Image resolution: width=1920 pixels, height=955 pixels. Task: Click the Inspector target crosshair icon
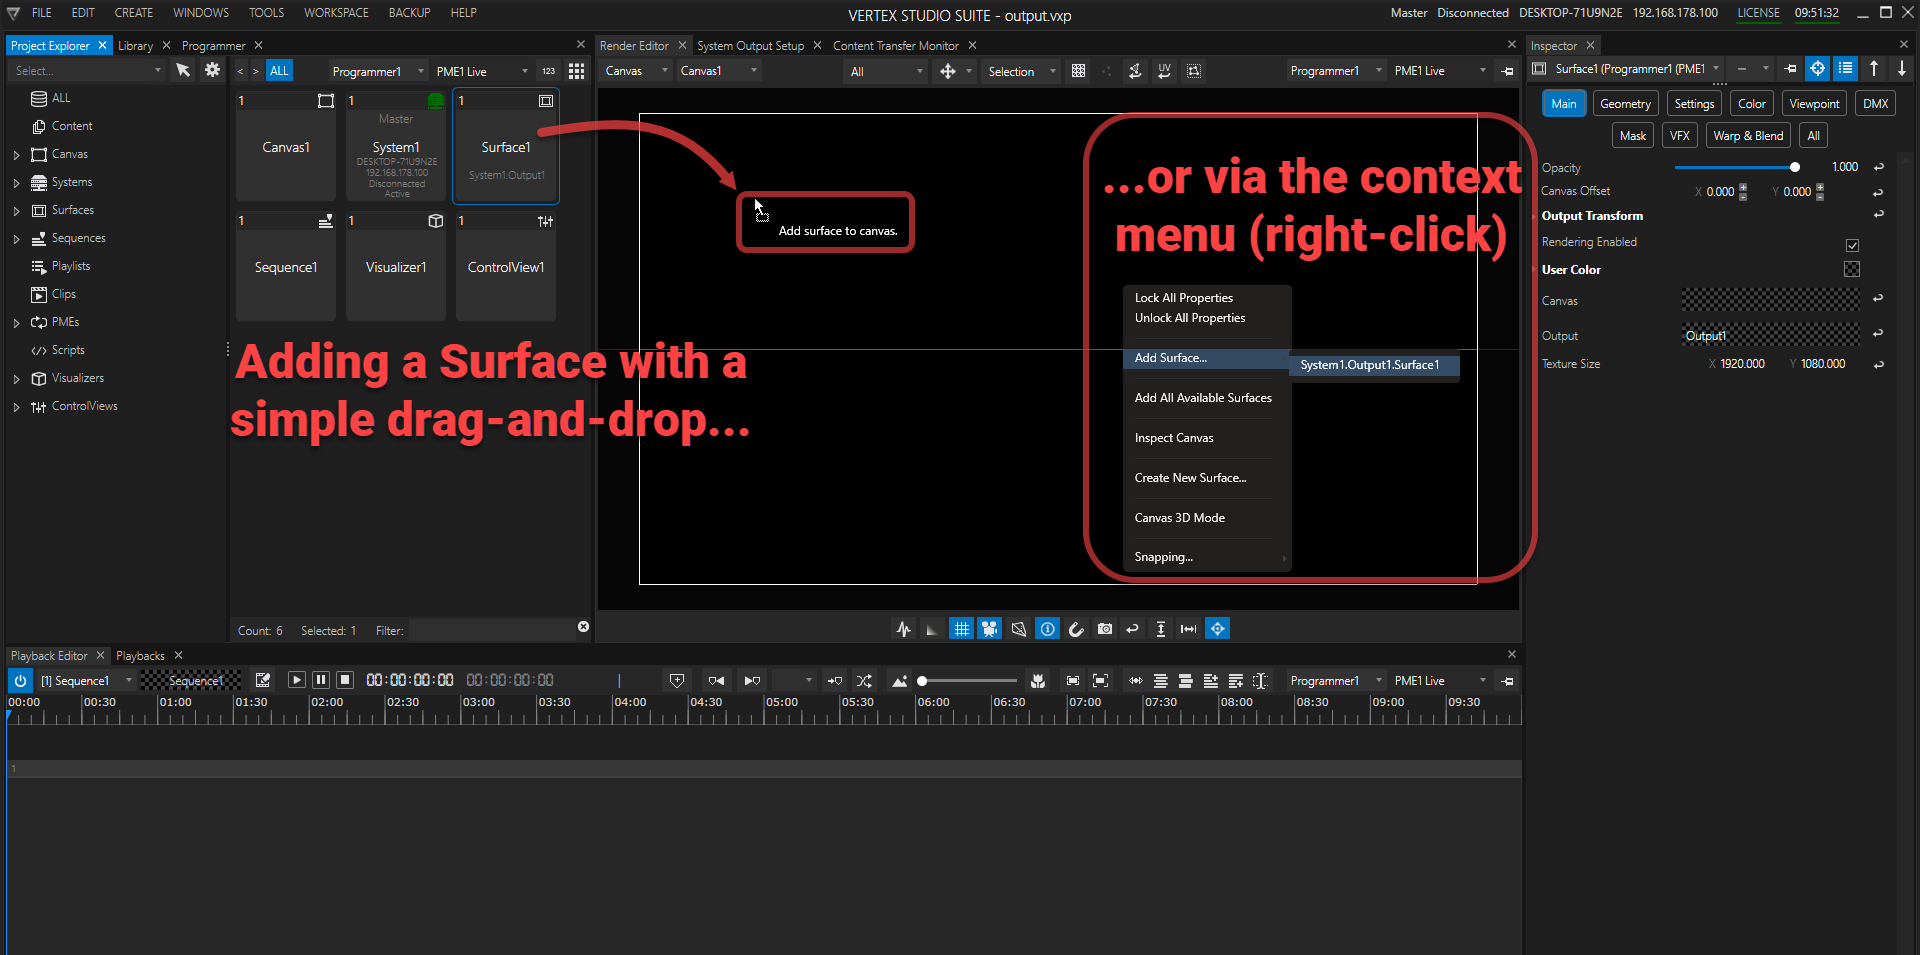pyautogui.click(x=1818, y=69)
